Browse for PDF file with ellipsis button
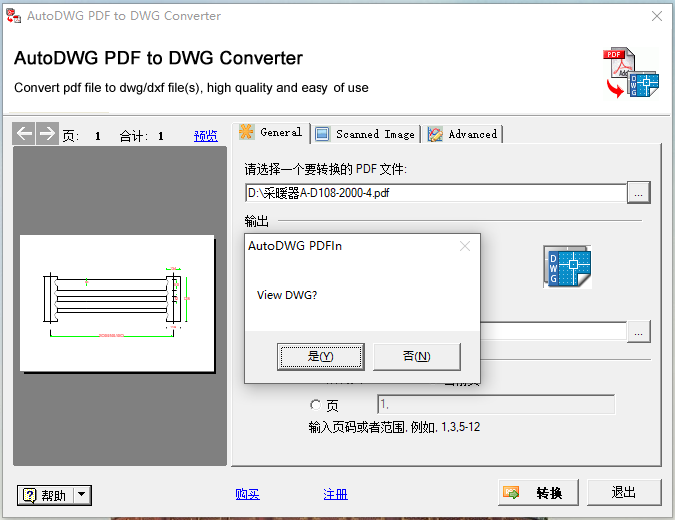The width and height of the screenshot is (675, 520). 638,193
